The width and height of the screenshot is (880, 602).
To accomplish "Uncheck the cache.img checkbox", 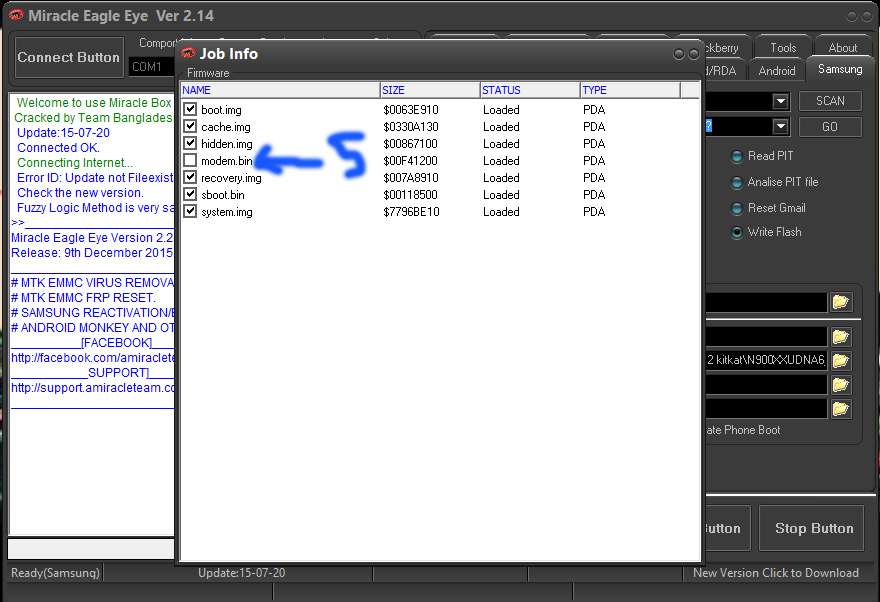I will point(190,126).
